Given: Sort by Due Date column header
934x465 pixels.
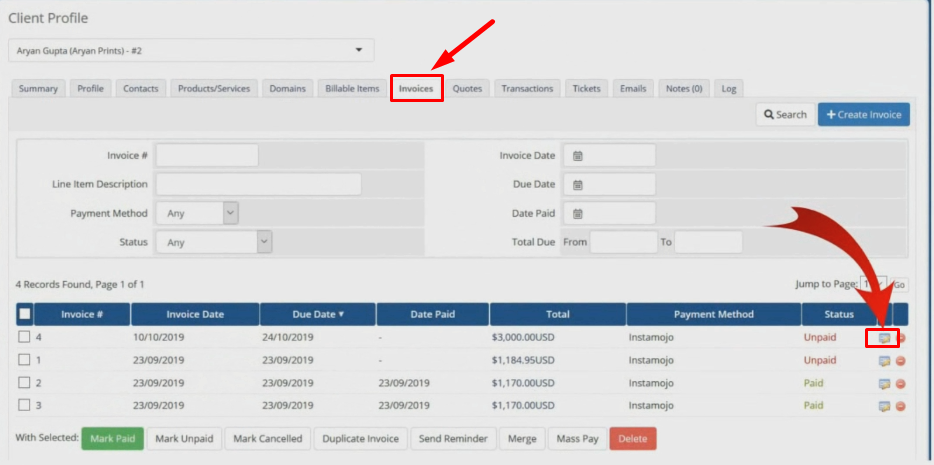Looking at the screenshot, I should 317,314.
